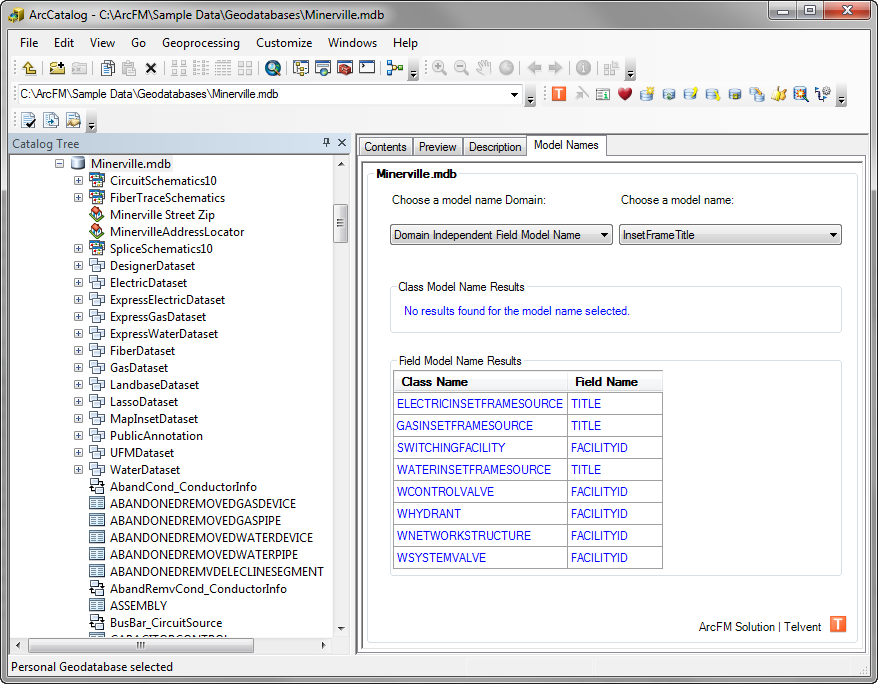Click the database refresh icon
Screen dimensions: 878x684
pyautogui.click(x=669, y=94)
